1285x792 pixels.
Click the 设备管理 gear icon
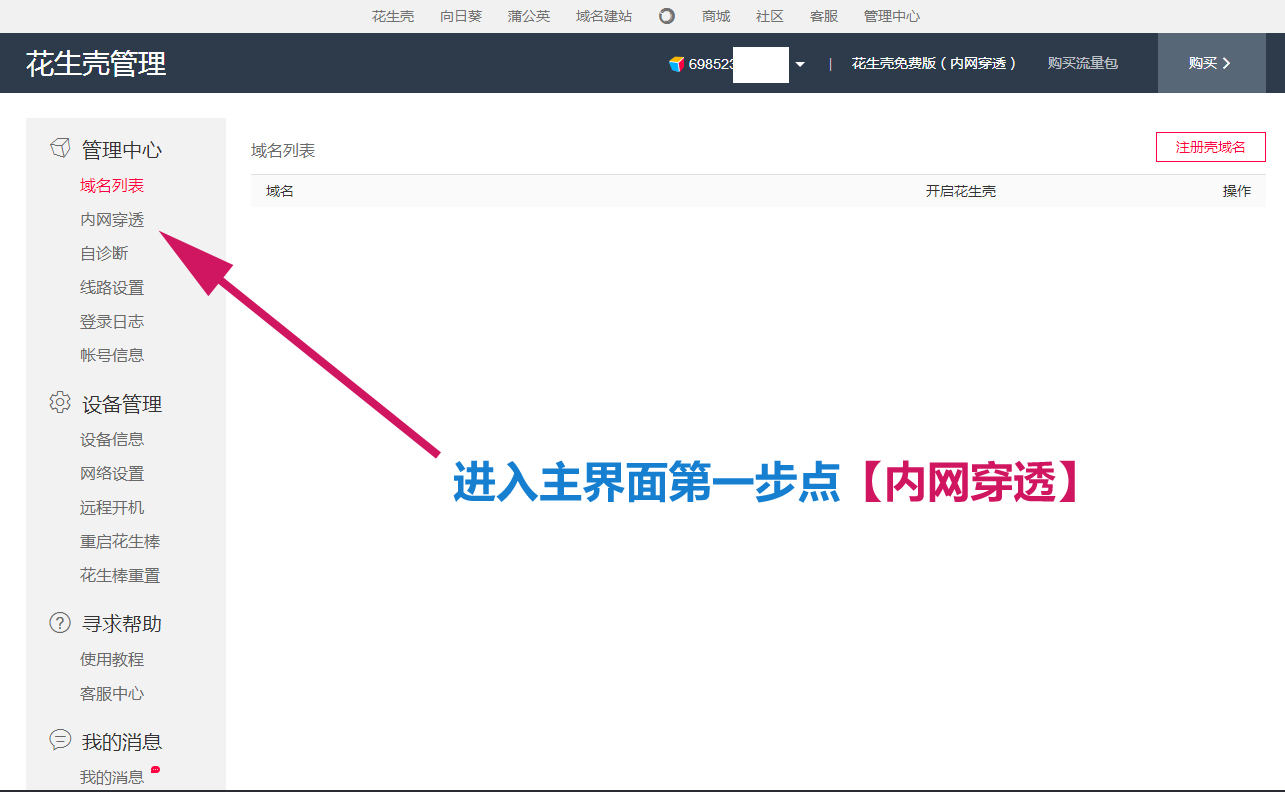(60, 402)
